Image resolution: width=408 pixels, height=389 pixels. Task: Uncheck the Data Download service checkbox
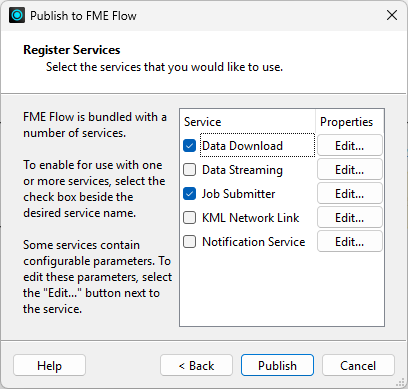pyautogui.click(x=189, y=146)
